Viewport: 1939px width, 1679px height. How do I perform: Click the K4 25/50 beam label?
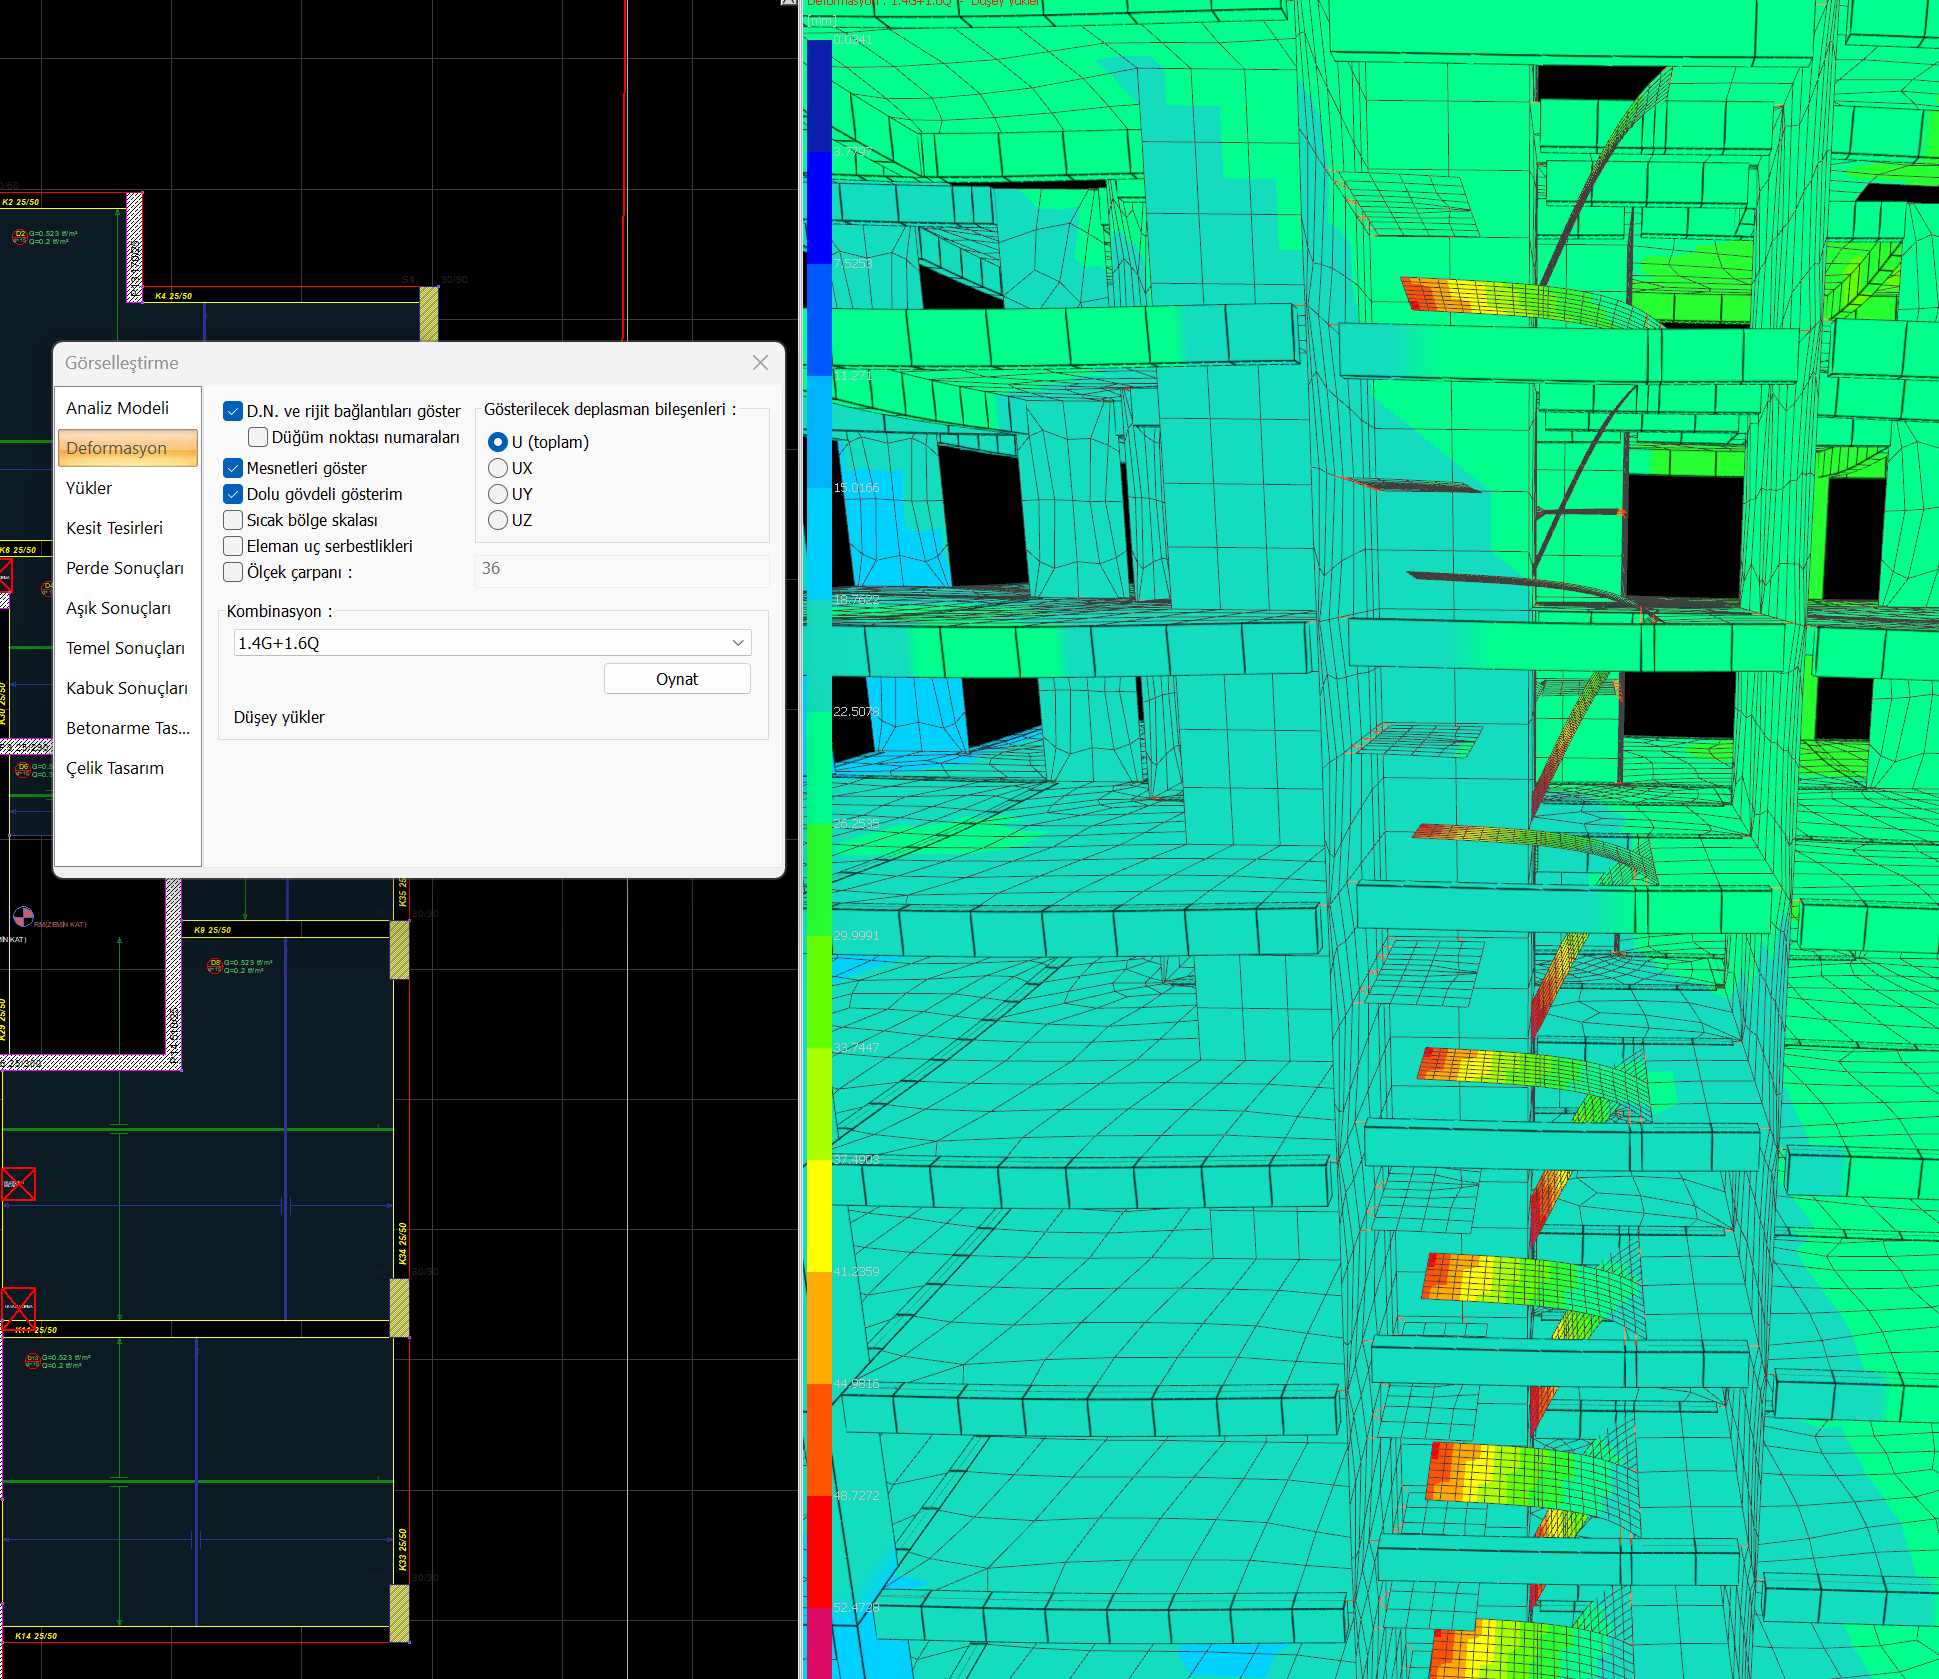click(173, 296)
